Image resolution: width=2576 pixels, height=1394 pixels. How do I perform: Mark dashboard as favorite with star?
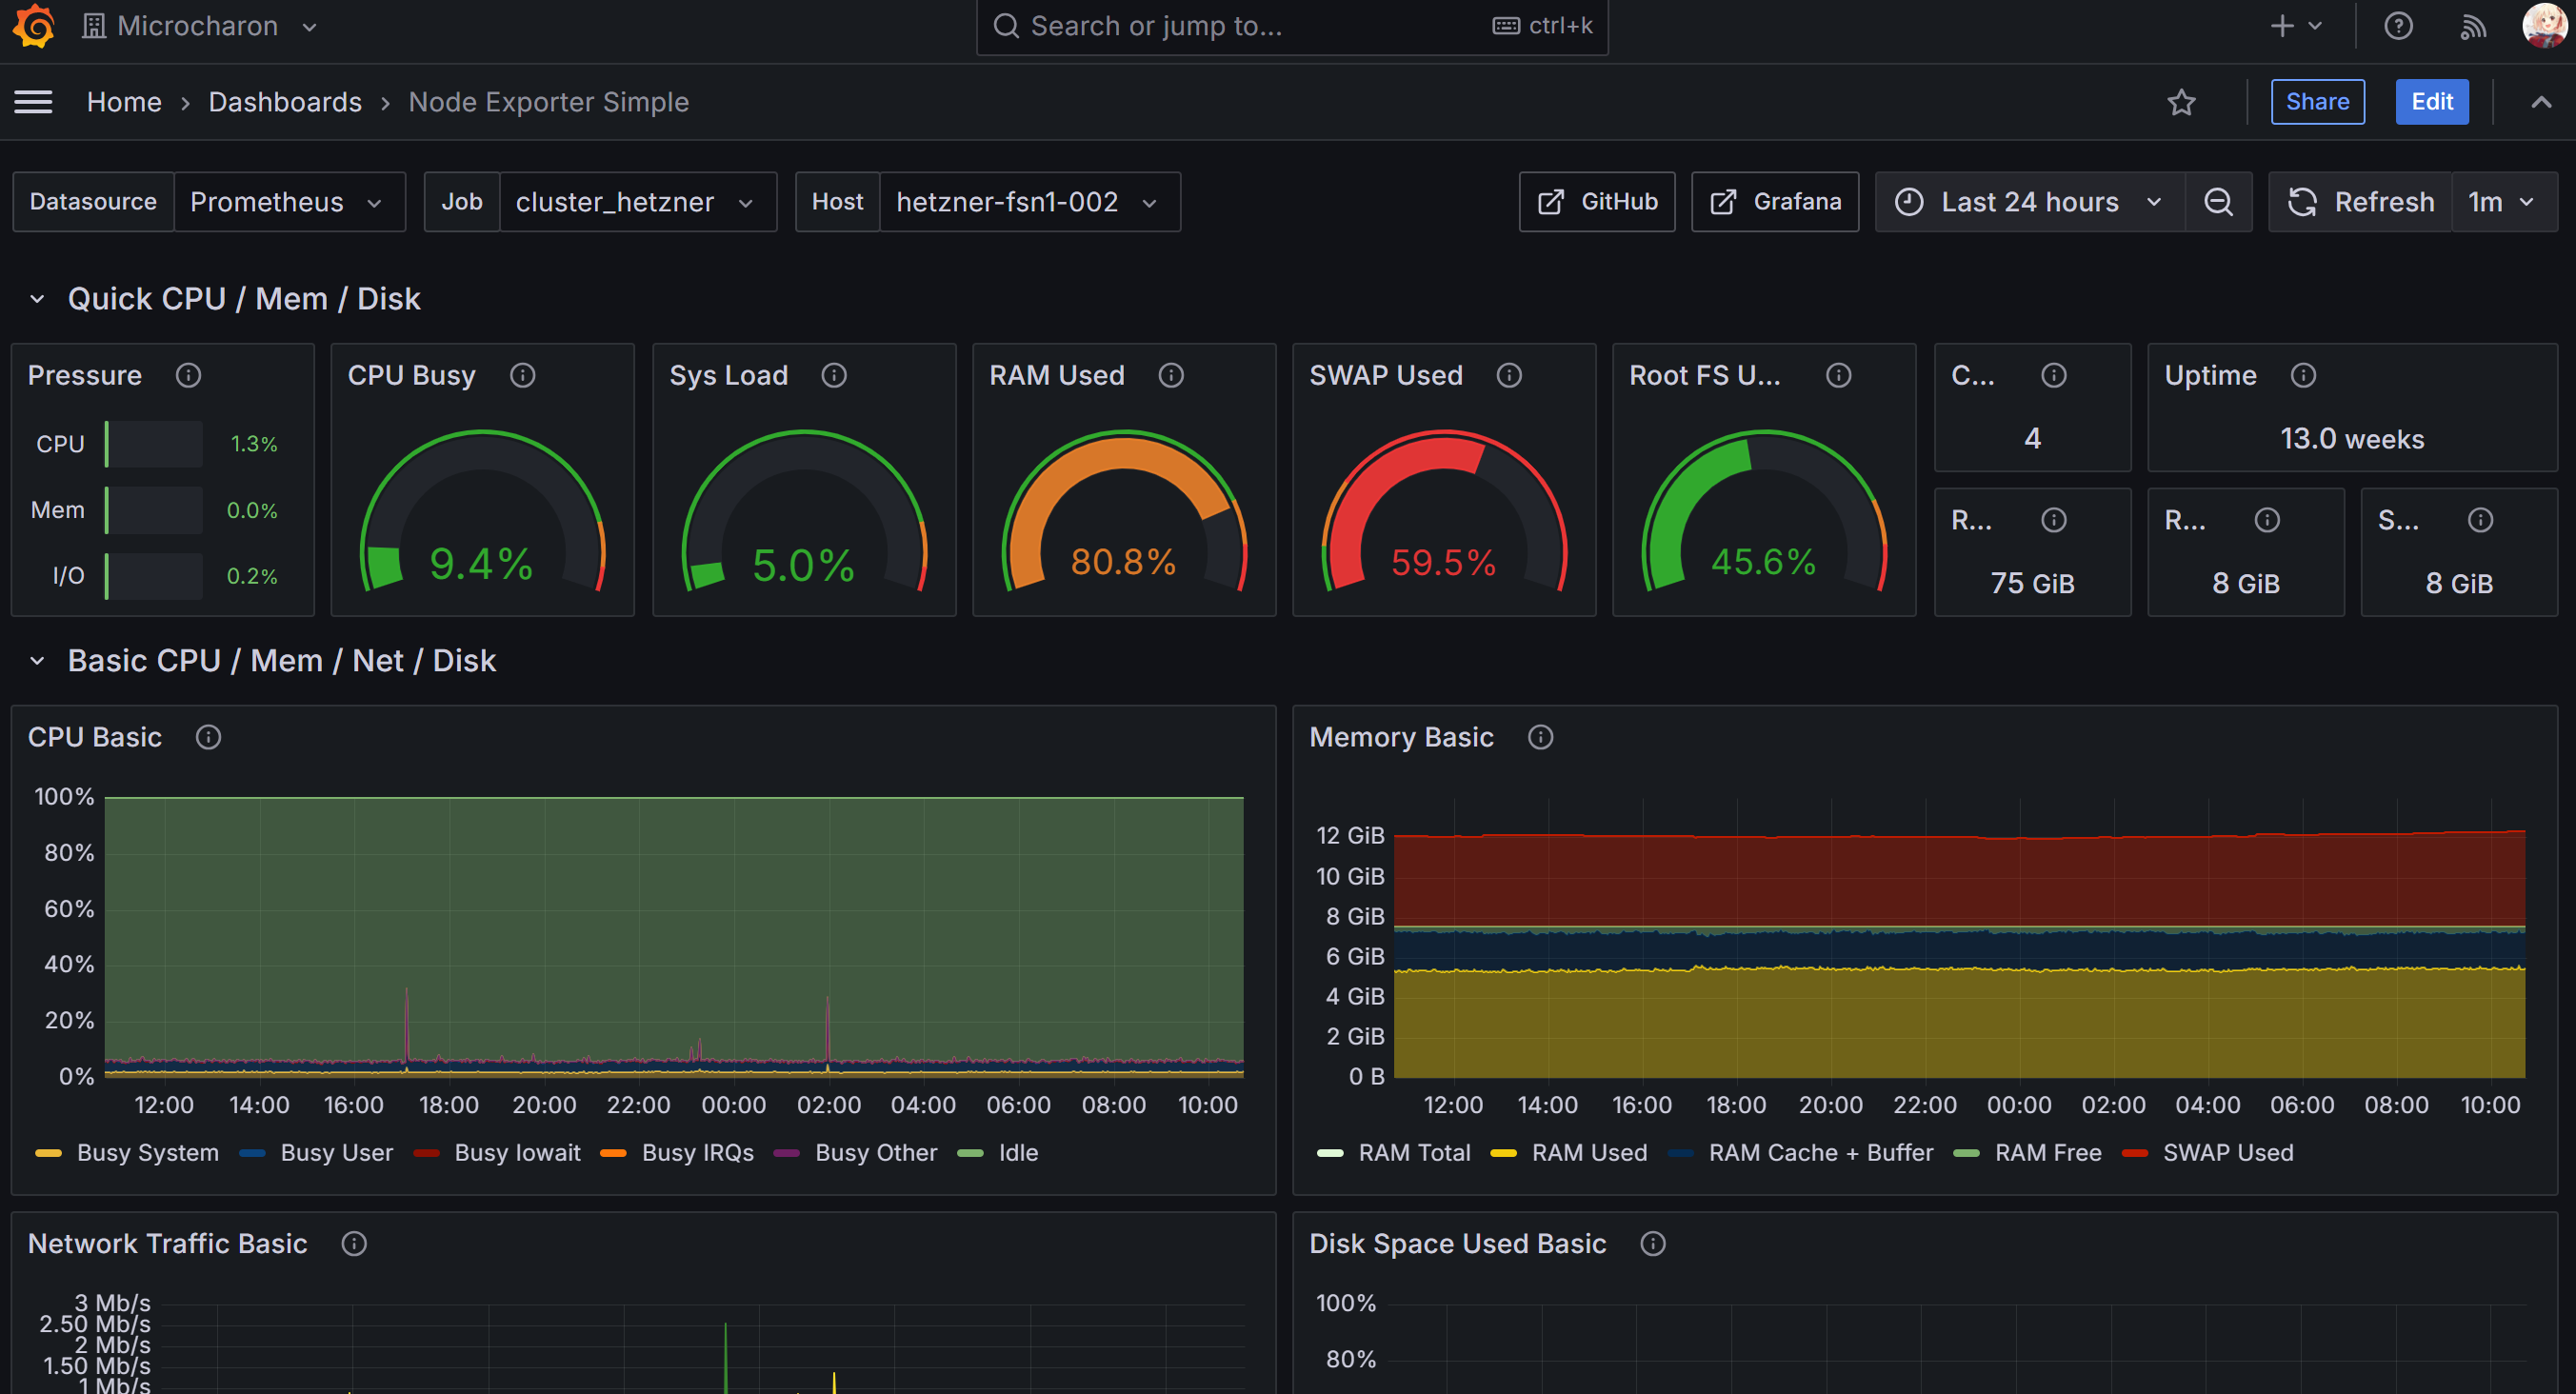2181,102
